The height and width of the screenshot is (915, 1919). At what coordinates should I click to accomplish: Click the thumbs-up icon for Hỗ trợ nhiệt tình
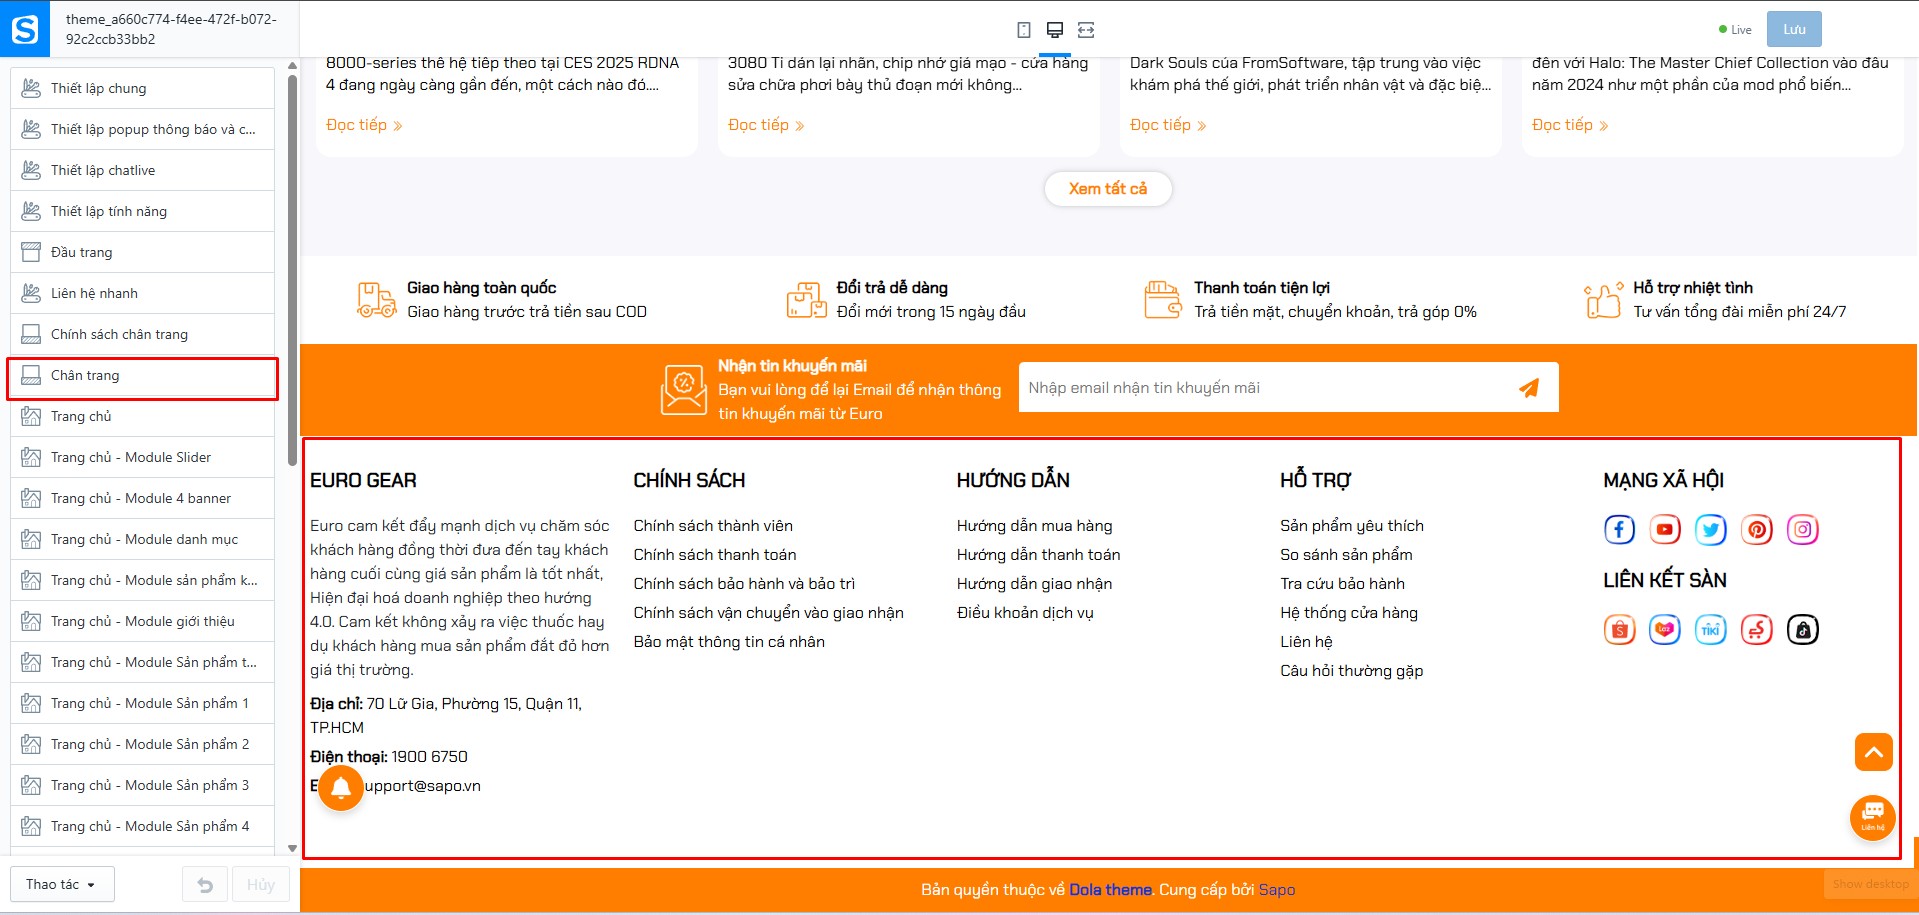point(1603,300)
